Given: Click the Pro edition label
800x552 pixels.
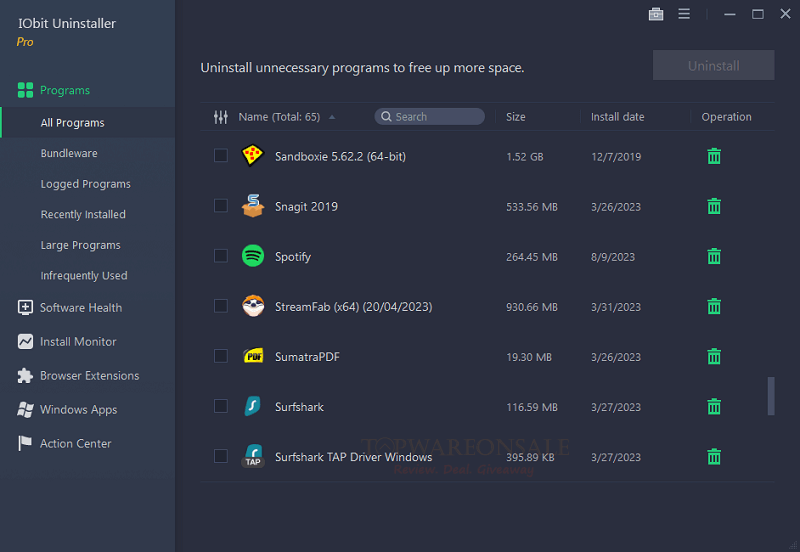Looking at the screenshot, I should (24, 42).
